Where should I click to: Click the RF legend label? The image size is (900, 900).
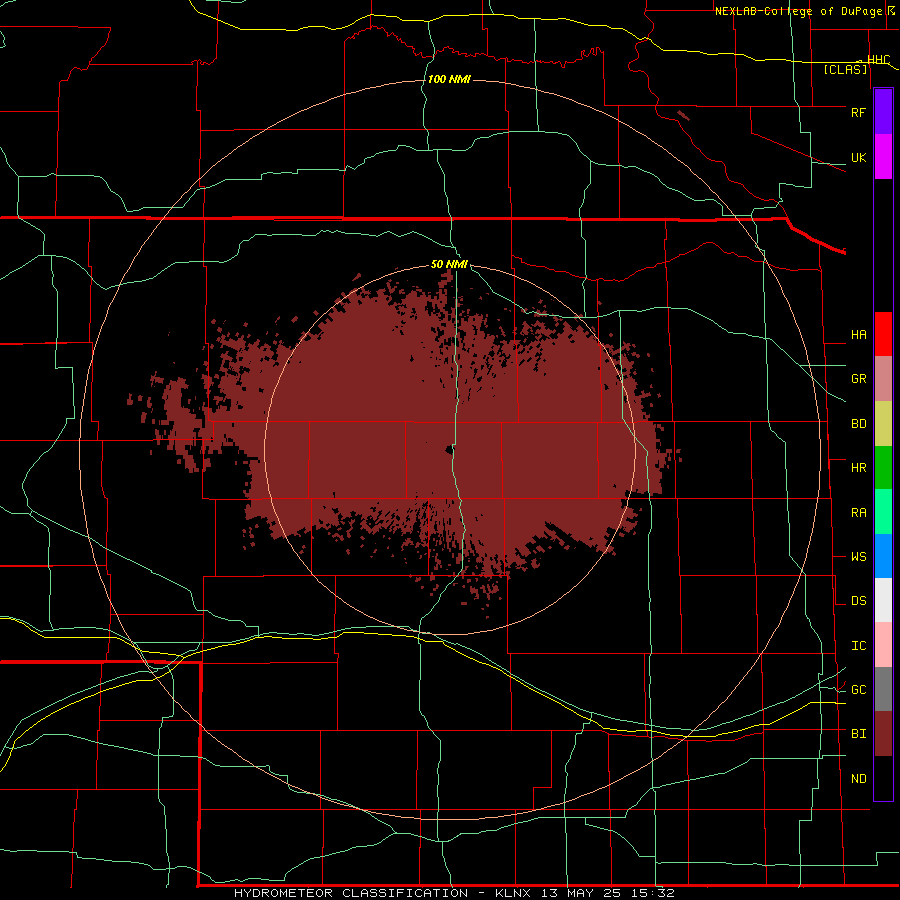click(858, 112)
